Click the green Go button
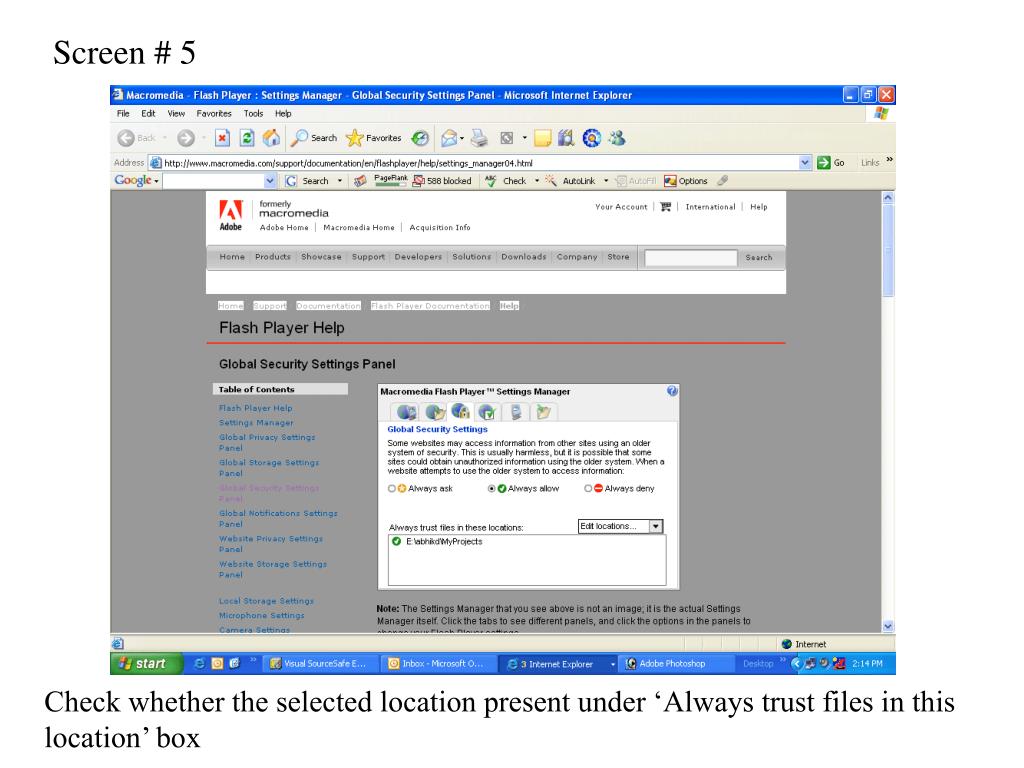The height and width of the screenshot is (768, 1024). click(831, 163)
